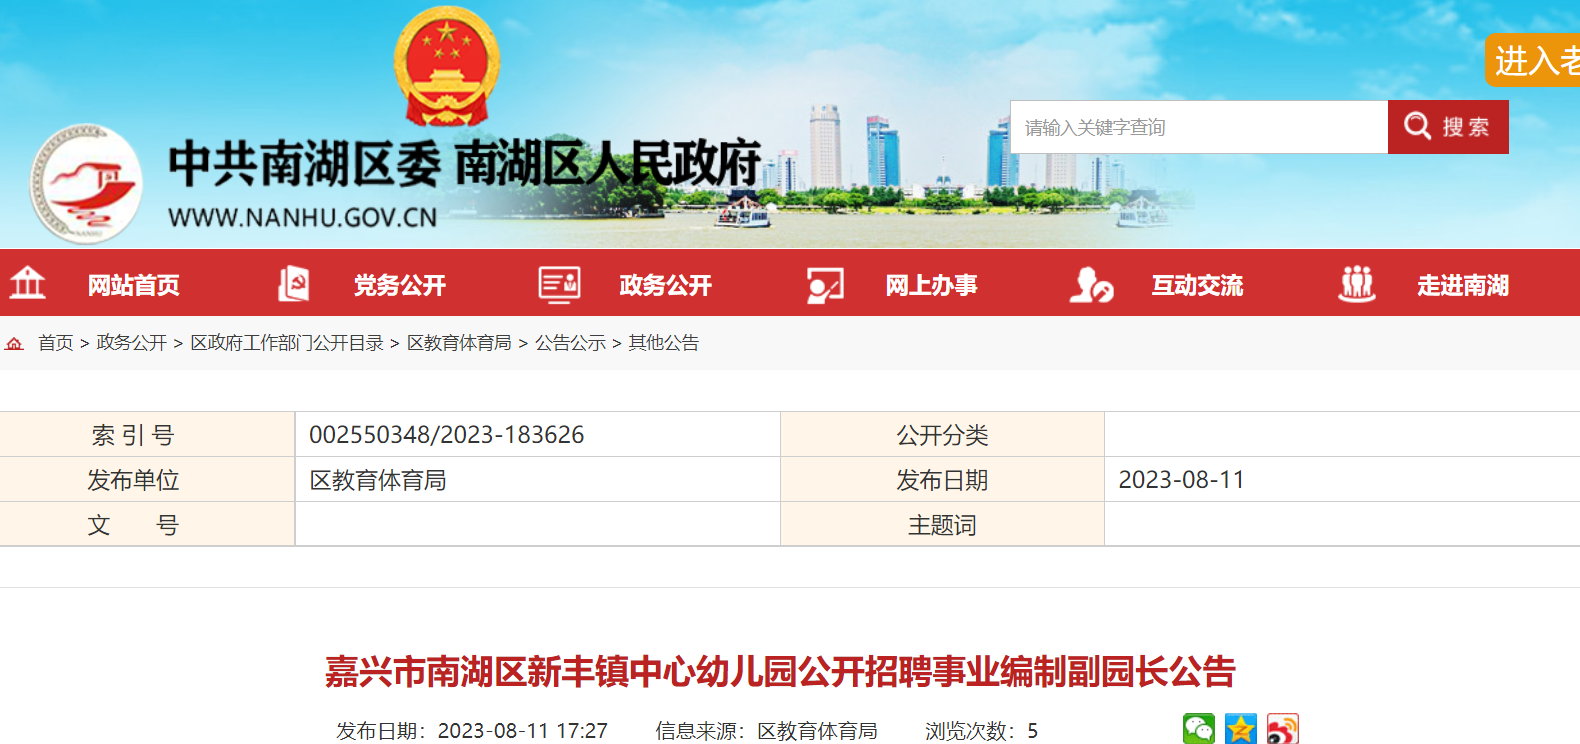Click the national emblem icon
The width and height of the screenshot is (1580, 744).
446,66
